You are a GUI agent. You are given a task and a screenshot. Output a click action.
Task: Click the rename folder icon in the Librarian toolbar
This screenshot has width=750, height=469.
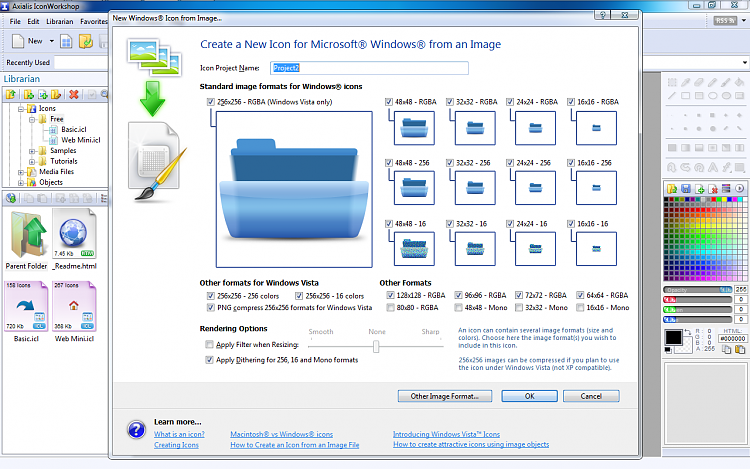click(x=56, y=94)
